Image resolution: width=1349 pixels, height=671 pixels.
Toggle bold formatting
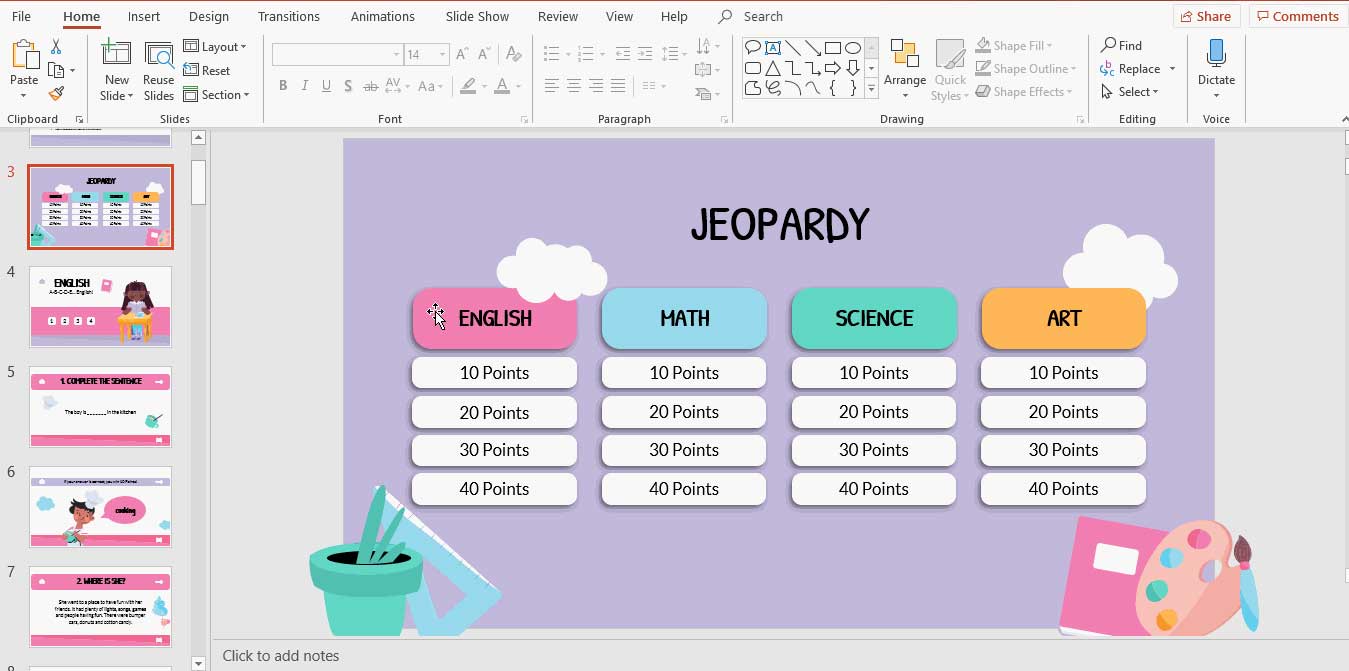(283, 86)
